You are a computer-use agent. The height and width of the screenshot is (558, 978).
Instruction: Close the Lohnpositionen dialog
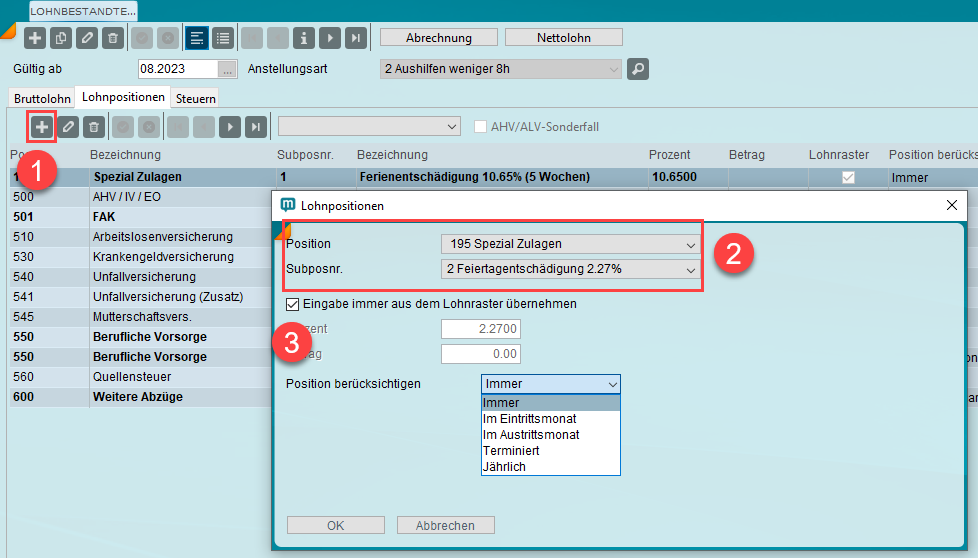(952, 205)
